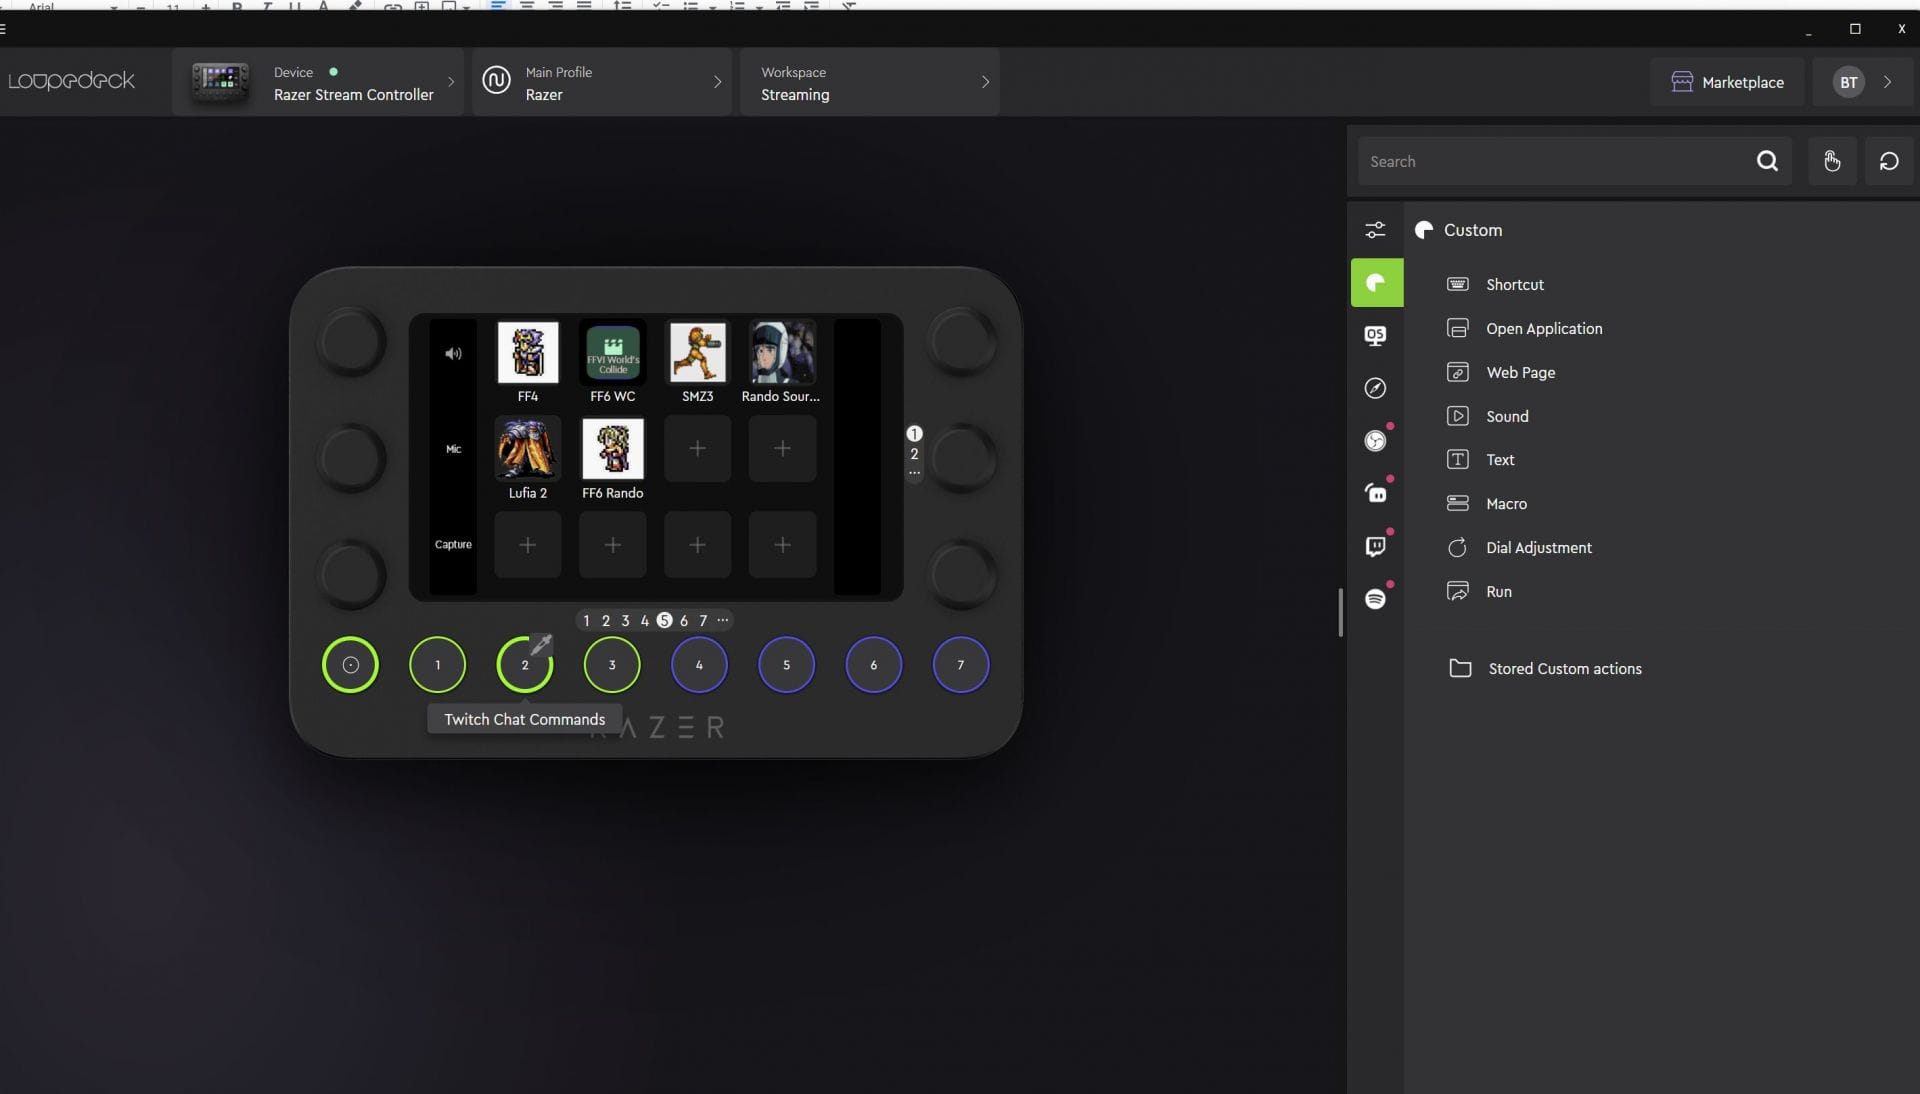Open Stored Custom actions
The image size is (1920, 1094).
coord(1563,669)
